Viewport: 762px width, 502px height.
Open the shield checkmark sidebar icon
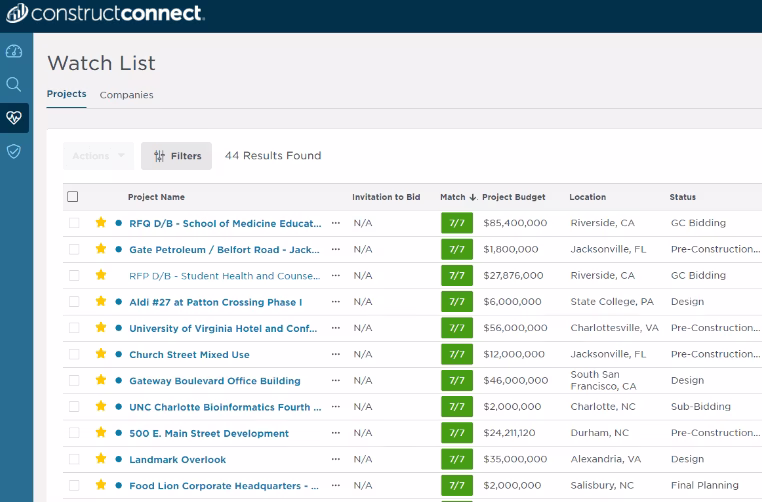[14, 151]
